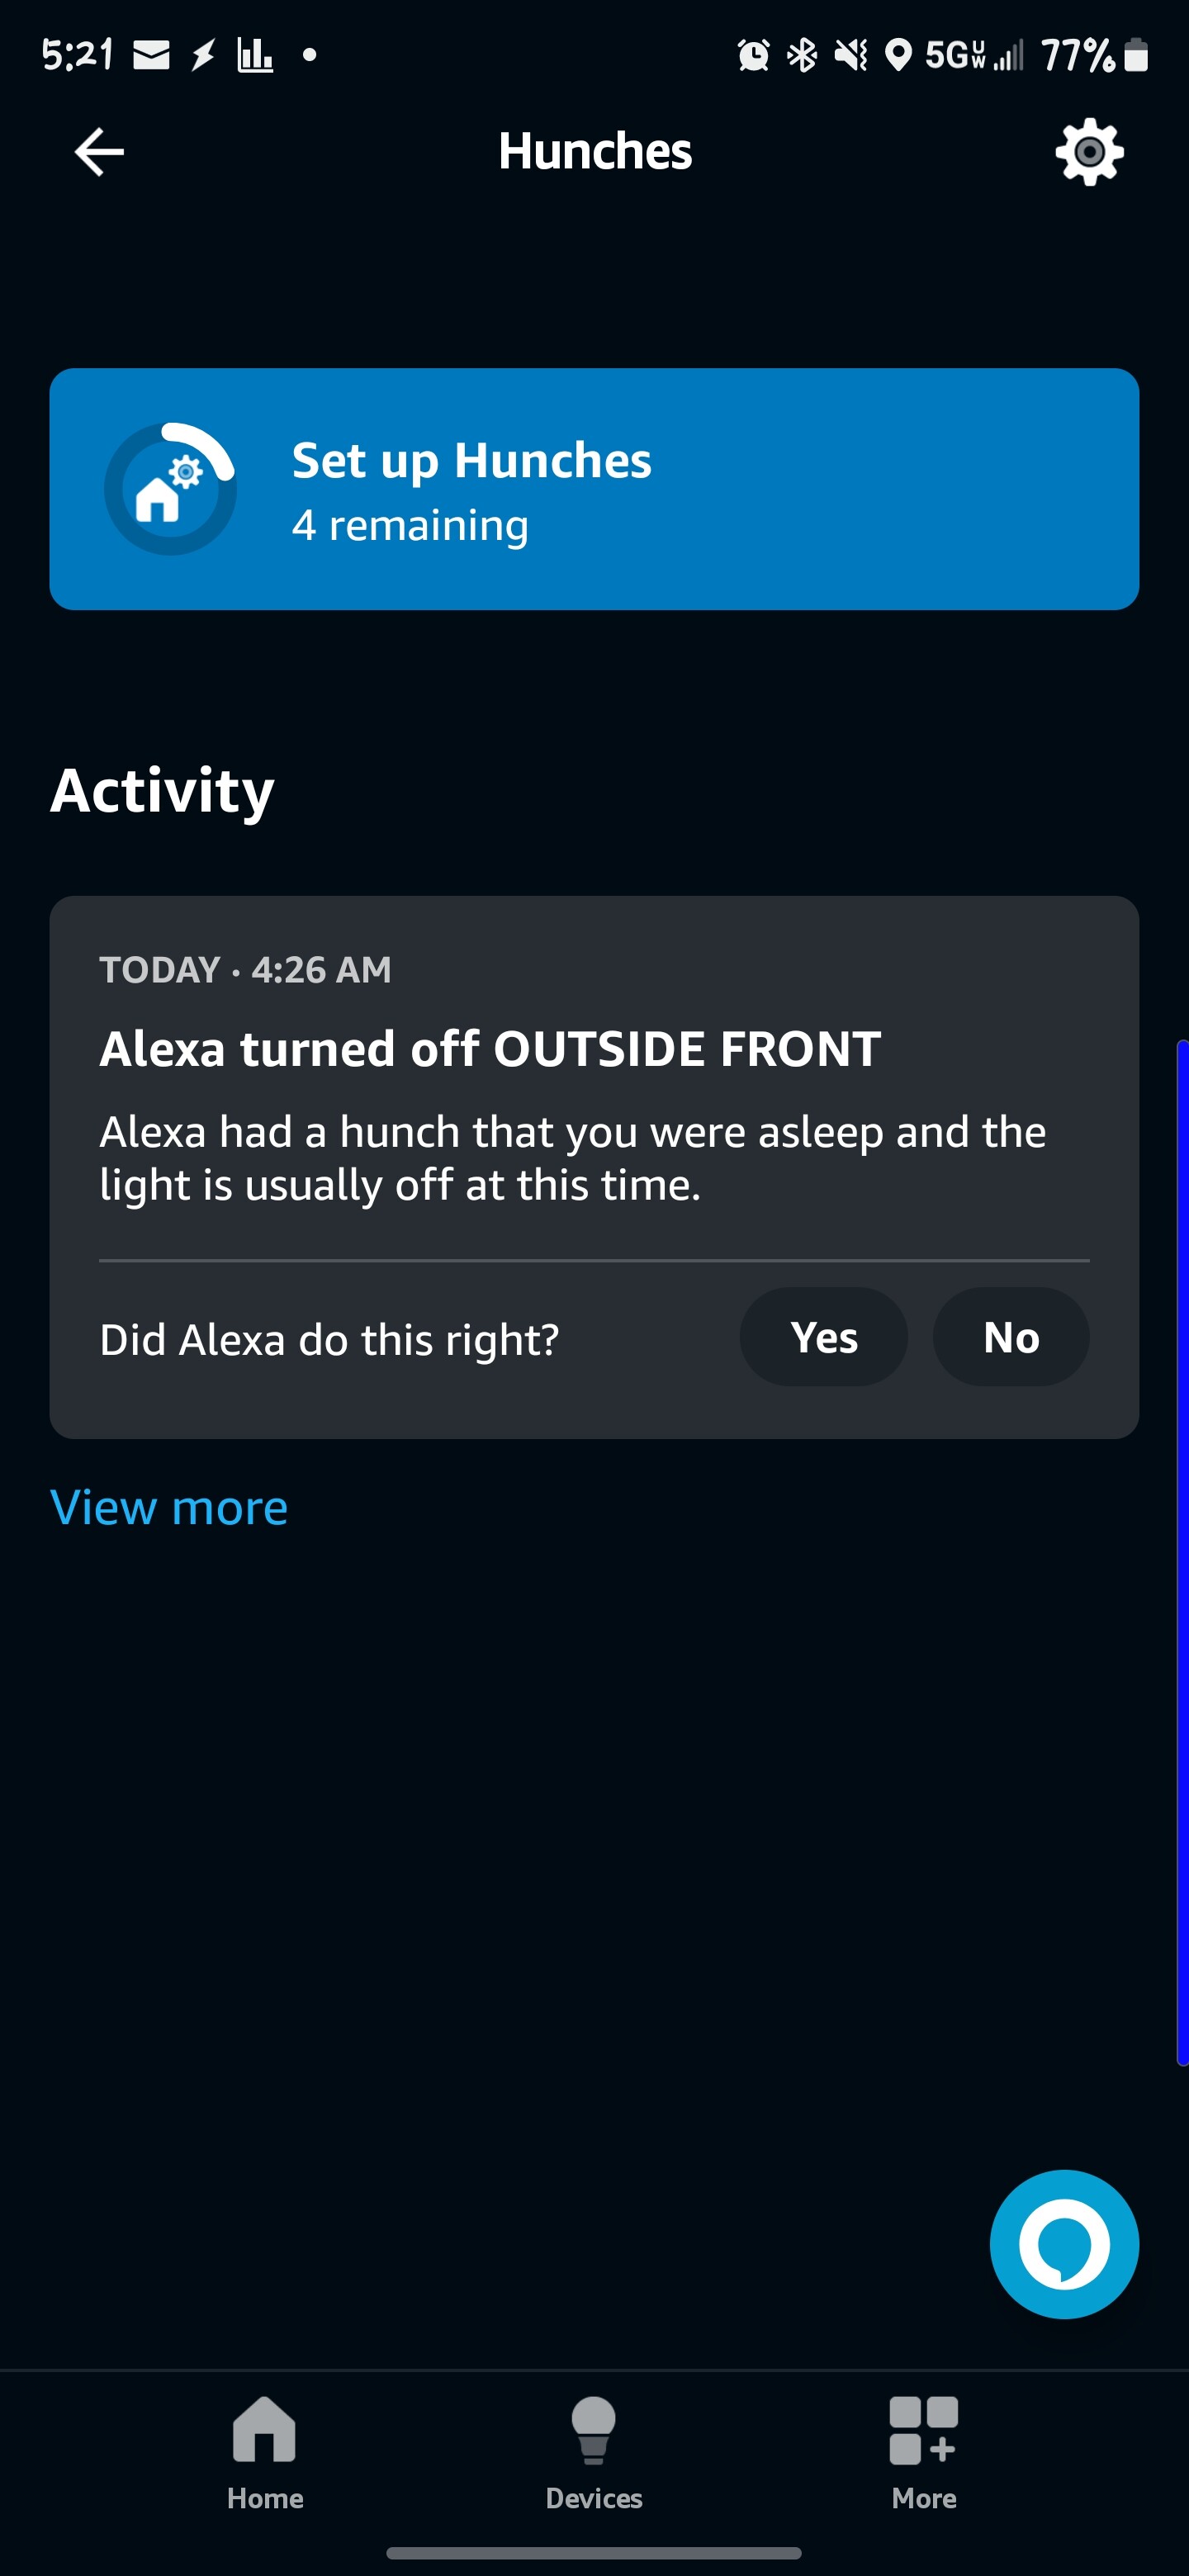
Task: Tap the Set up Hunches house icon
Action: (170, 489)
